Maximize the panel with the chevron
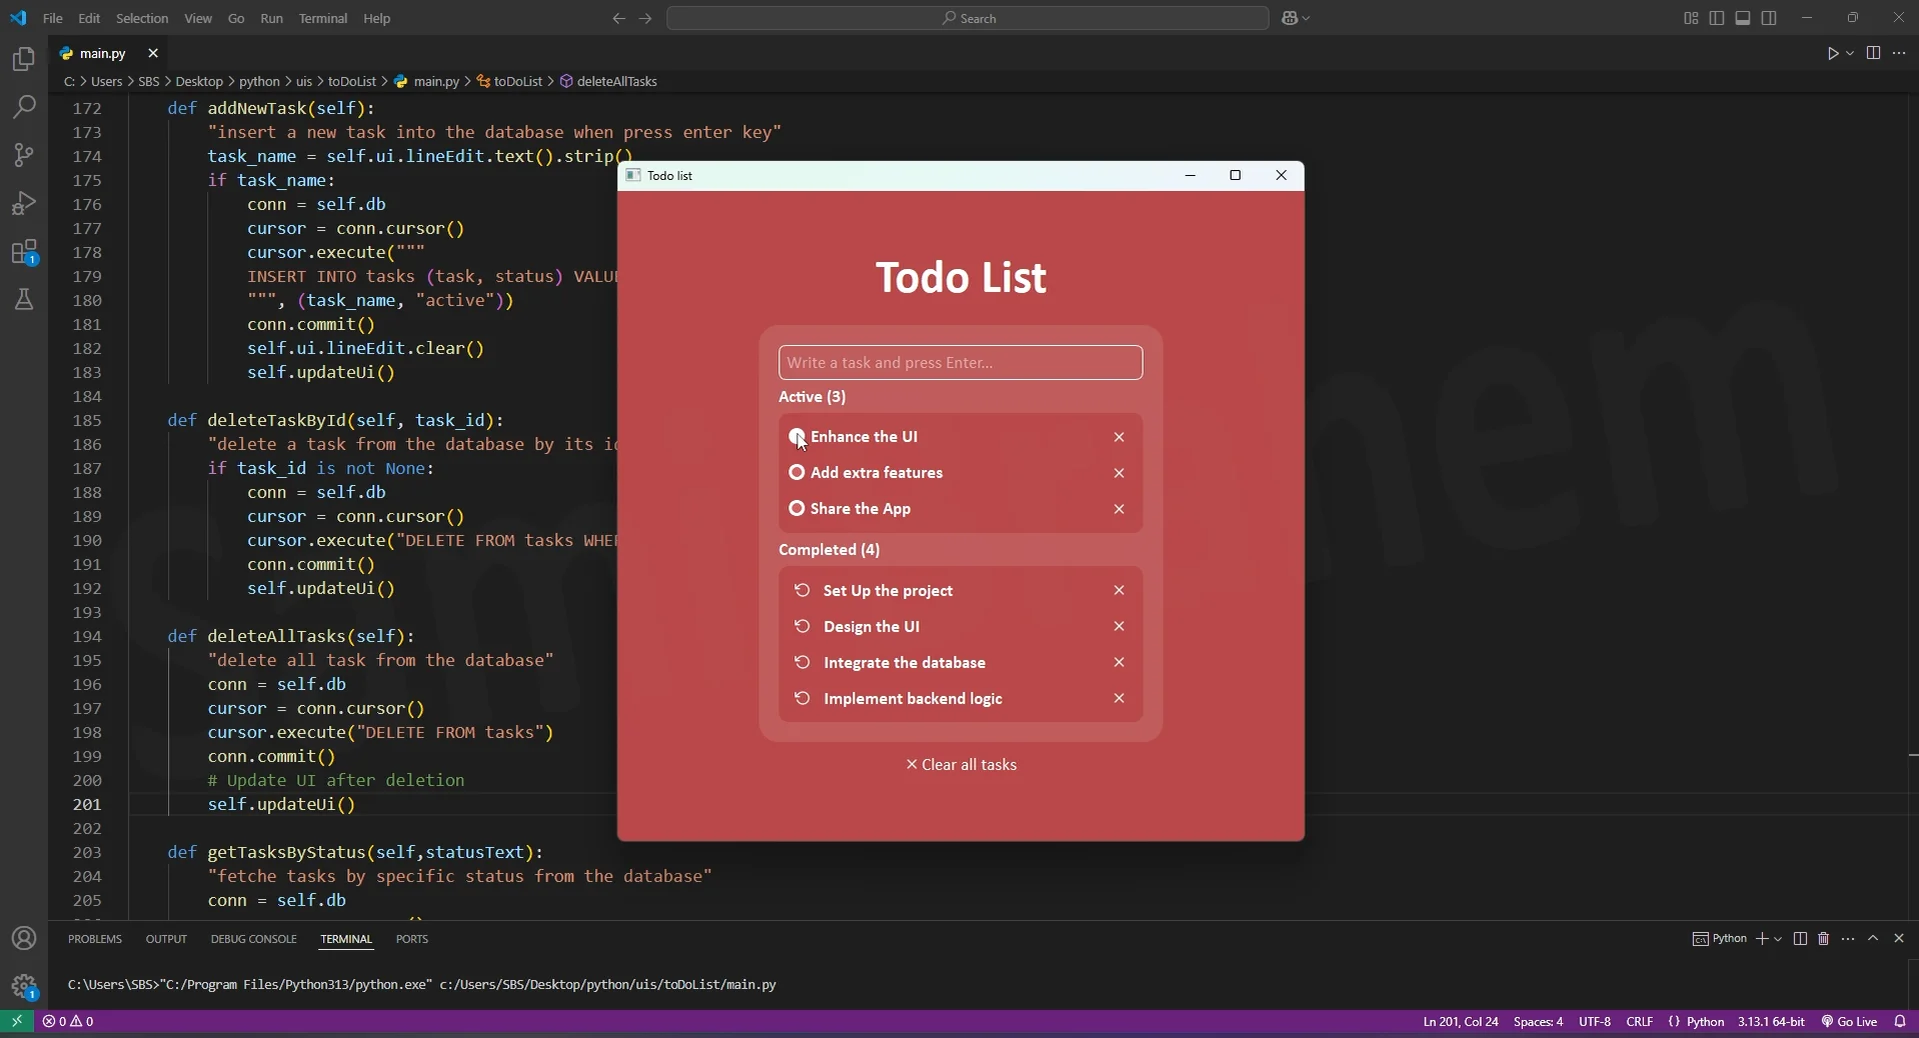This screenshot has width=1919, height=1038. (x=1874, y=938)
